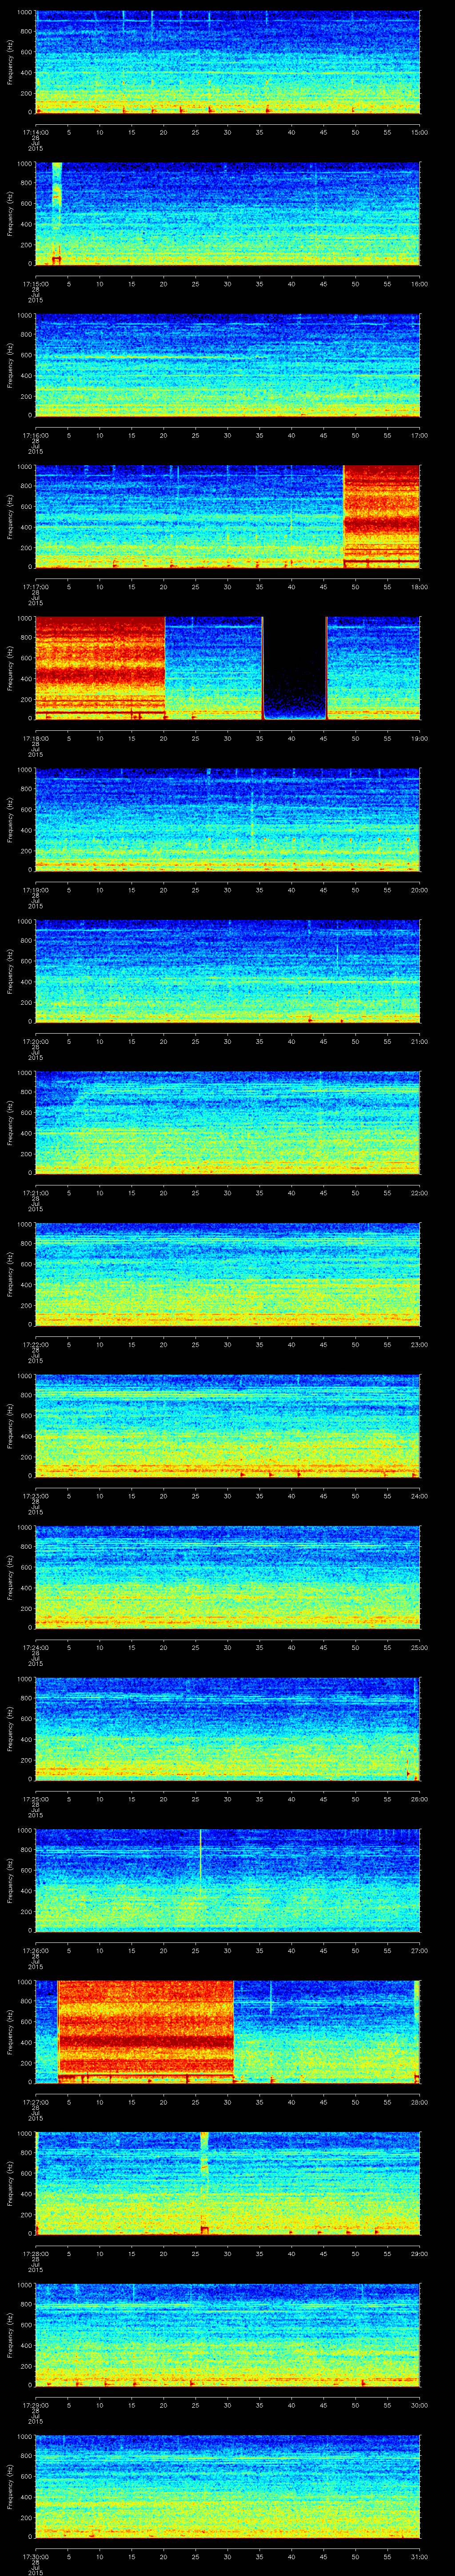This screenshot has width=455, height=2576.
Task: Click the 17:19:00 start time label
Action: [x=35, y=890]
